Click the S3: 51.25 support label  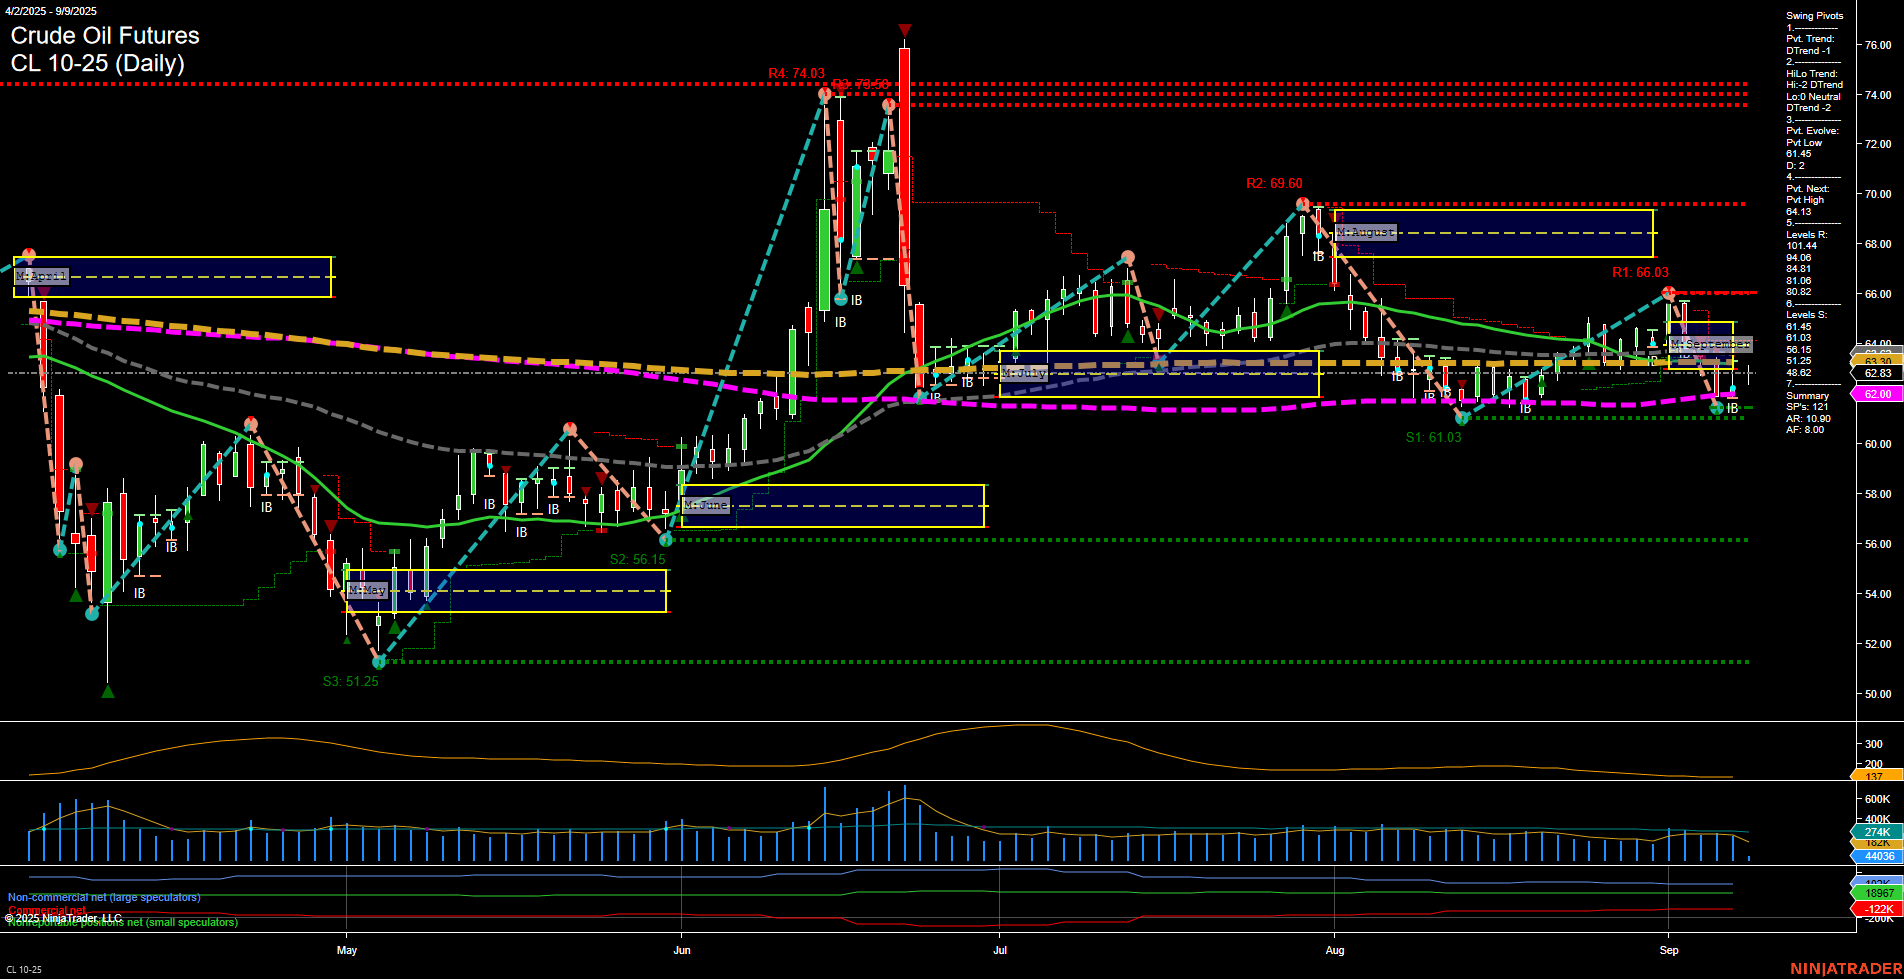350,683
